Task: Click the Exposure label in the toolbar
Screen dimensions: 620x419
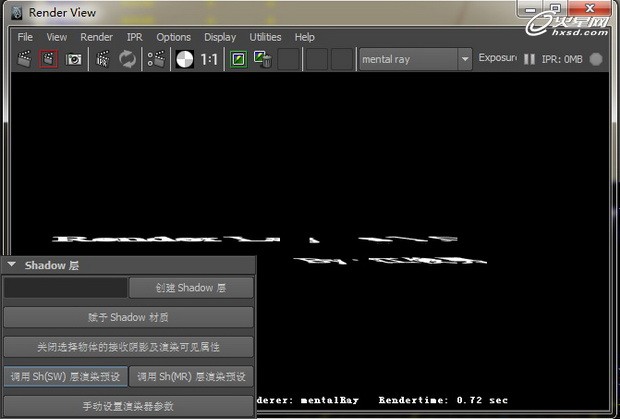Action: (497, 58)
